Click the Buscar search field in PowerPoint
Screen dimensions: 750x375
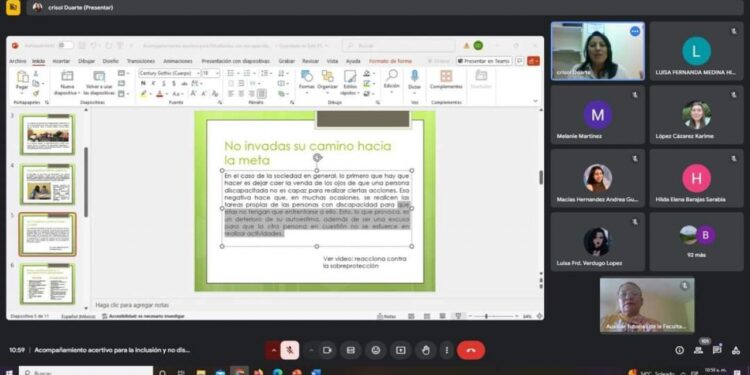tap(398, 45)
